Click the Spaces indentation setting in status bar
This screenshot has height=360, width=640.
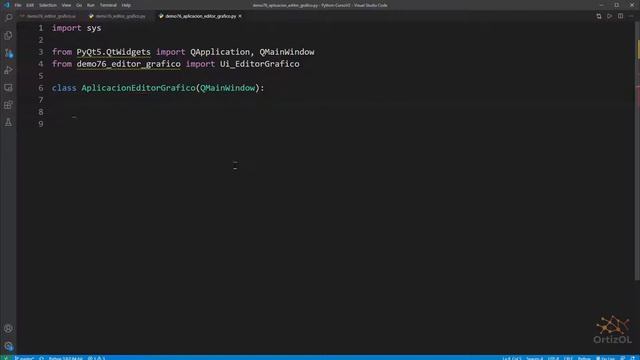(x=534, y=358)
